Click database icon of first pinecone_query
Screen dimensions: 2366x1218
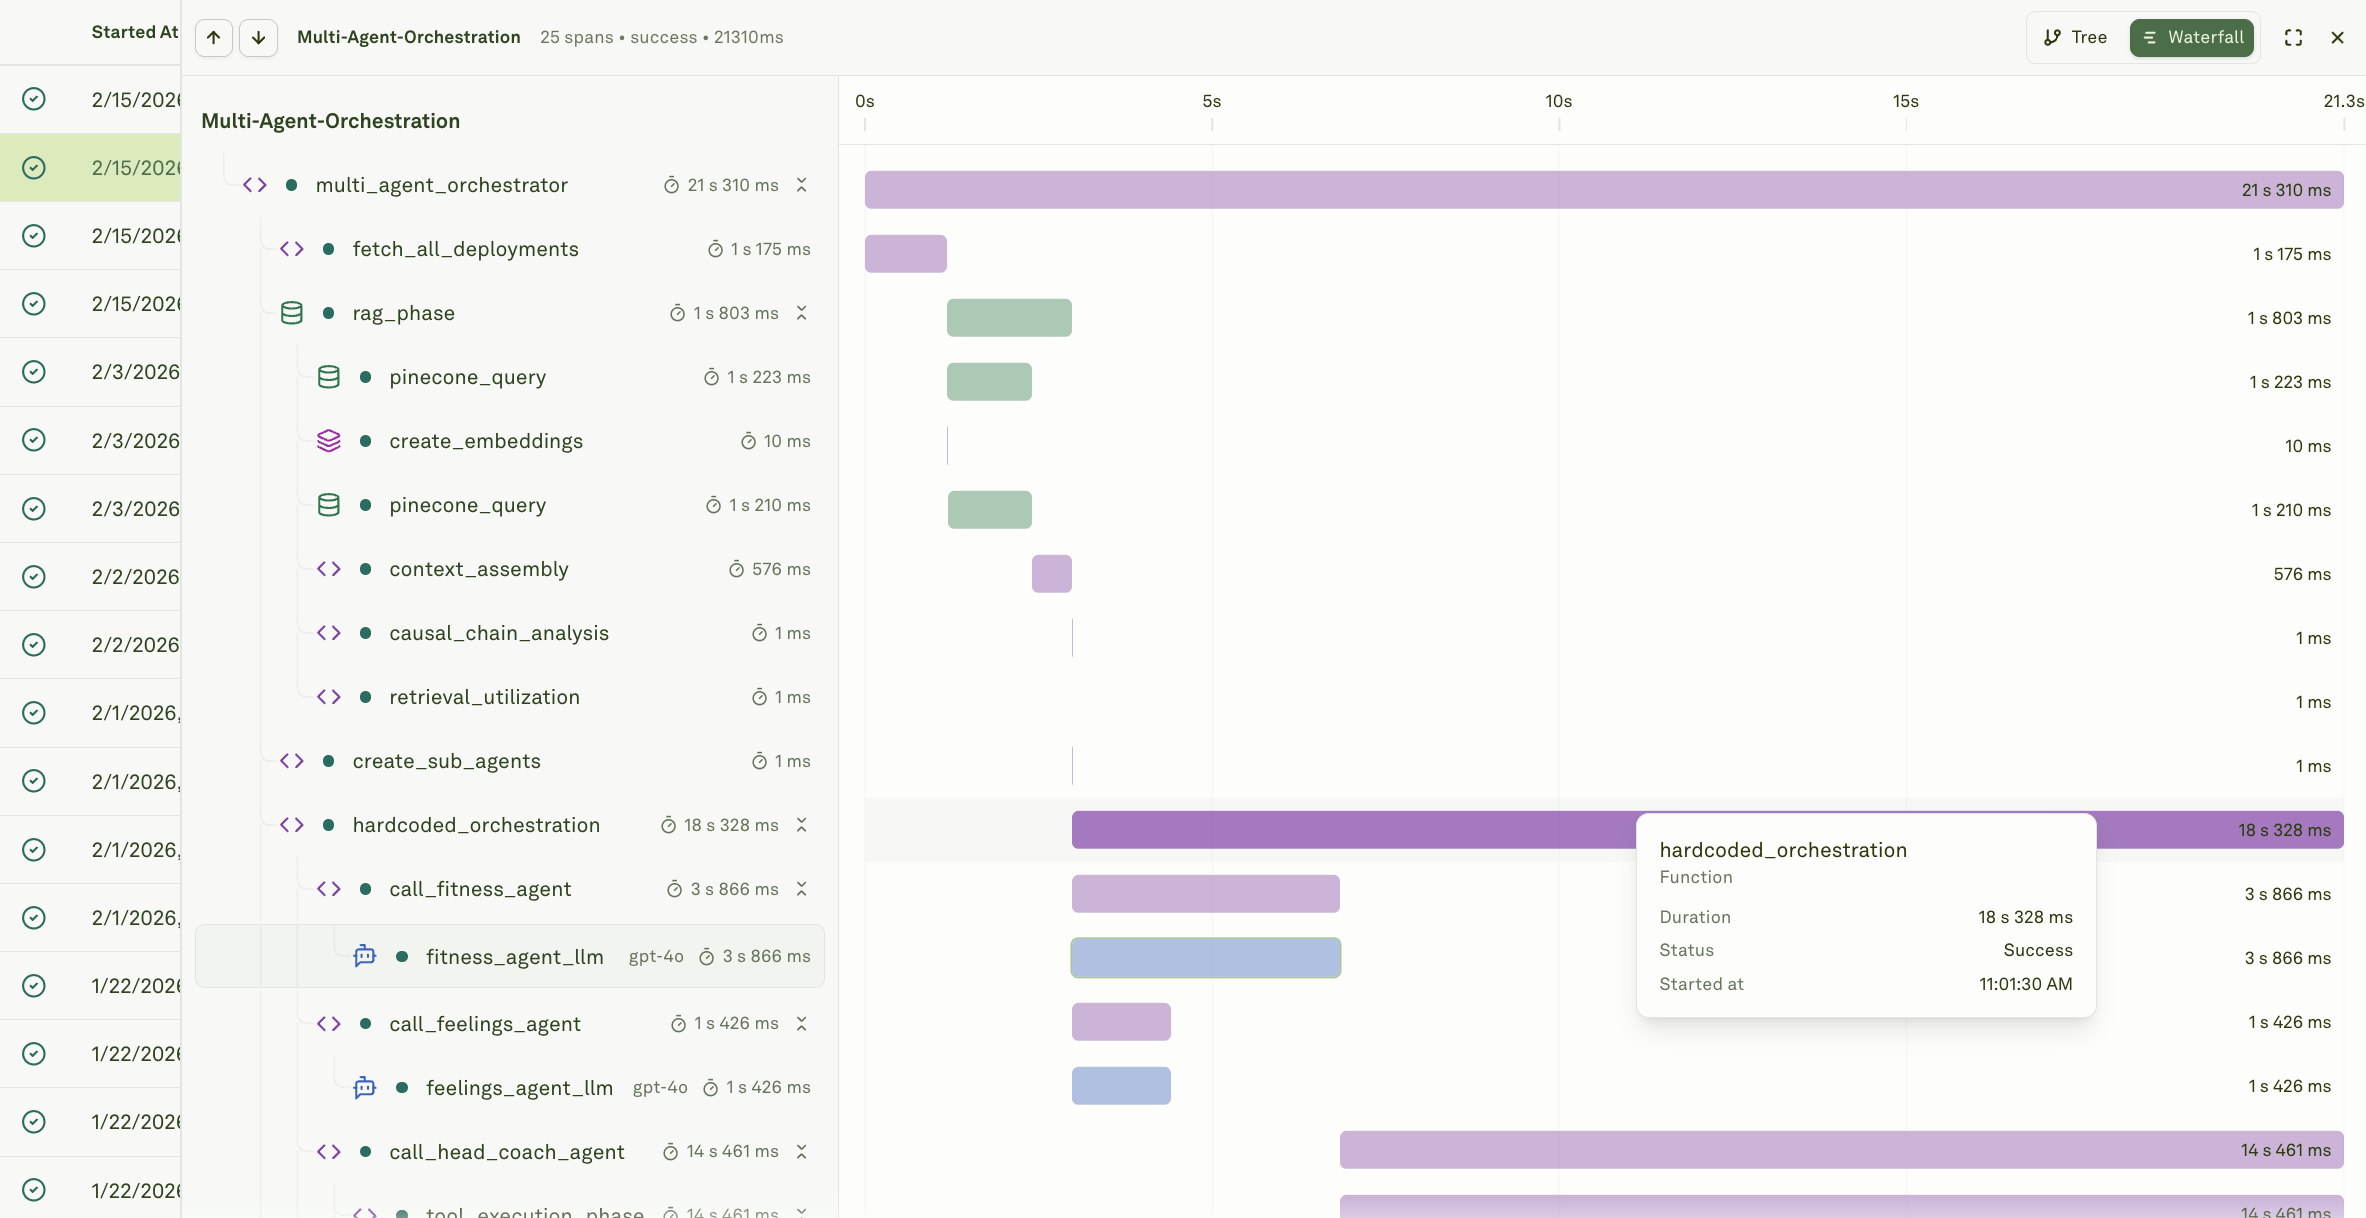point(329,377)
